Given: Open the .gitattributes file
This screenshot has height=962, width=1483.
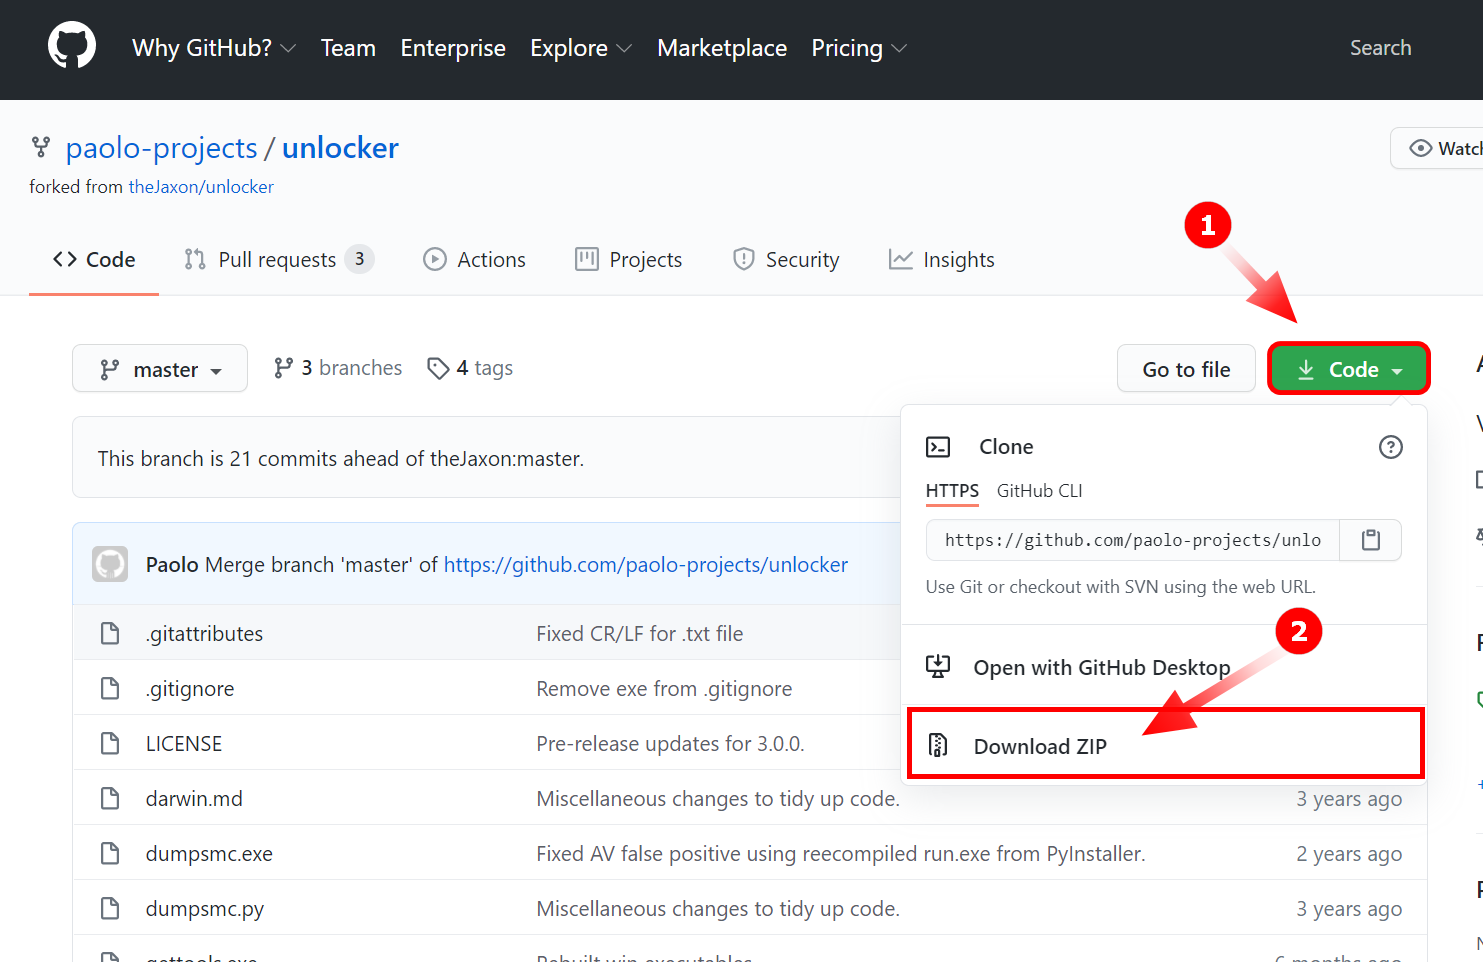Looking at the screenshot, I should tap(205, 634).
